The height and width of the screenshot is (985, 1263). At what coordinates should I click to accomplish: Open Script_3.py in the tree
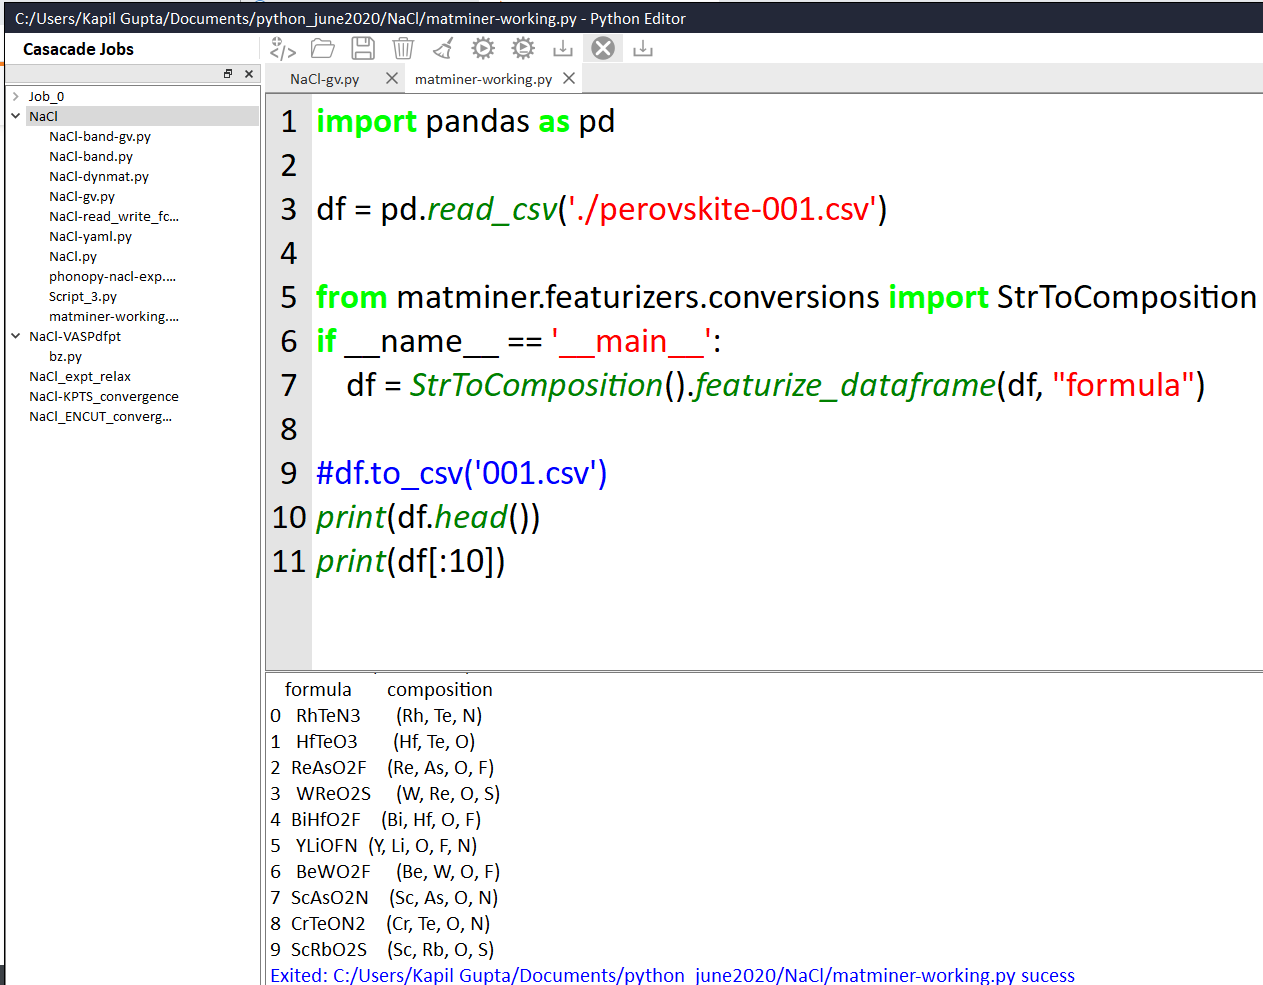coord(83,296)
